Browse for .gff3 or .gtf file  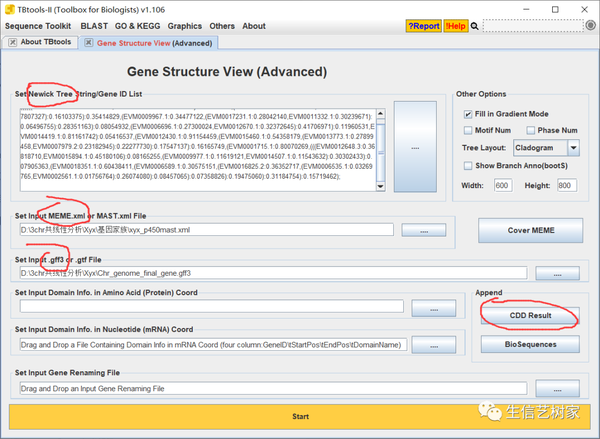(557, 273)
